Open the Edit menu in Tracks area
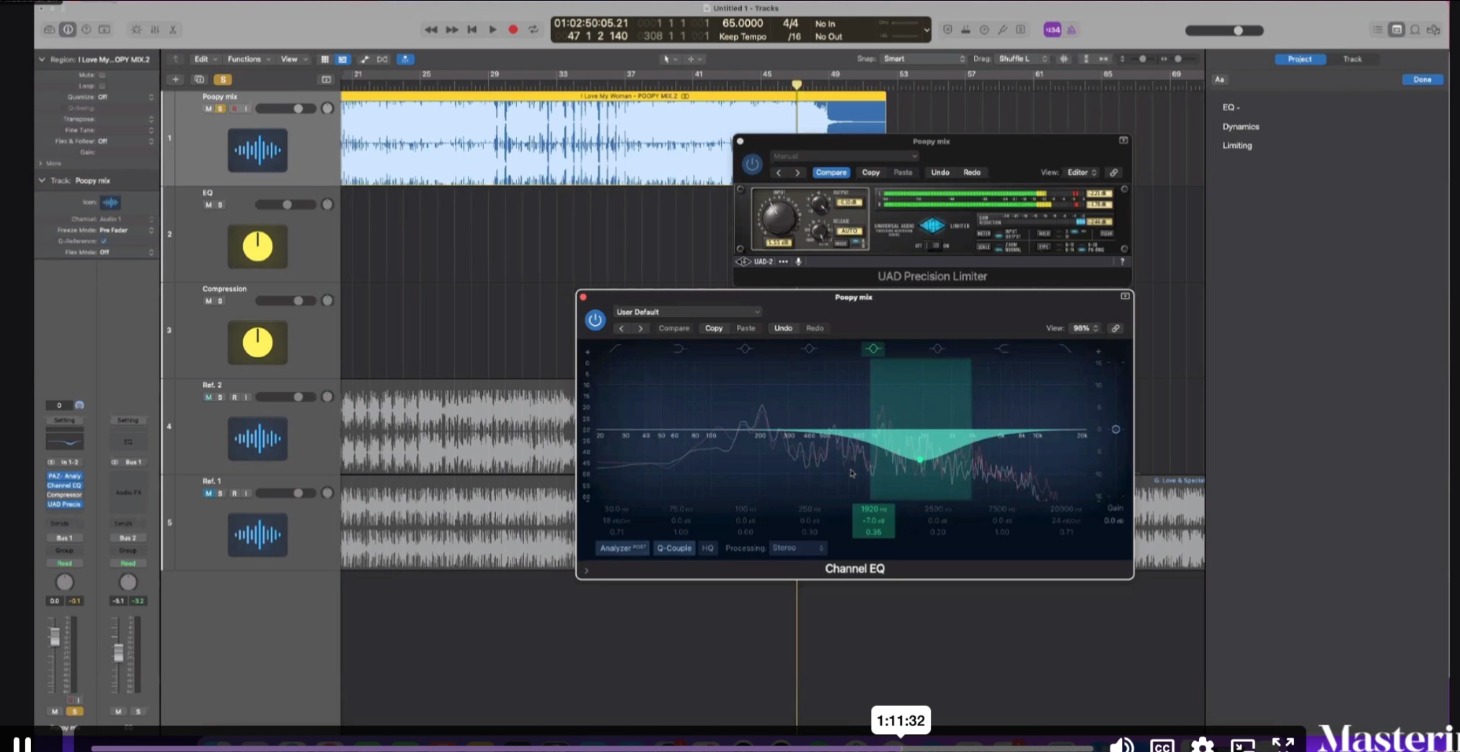 point(205,59)
